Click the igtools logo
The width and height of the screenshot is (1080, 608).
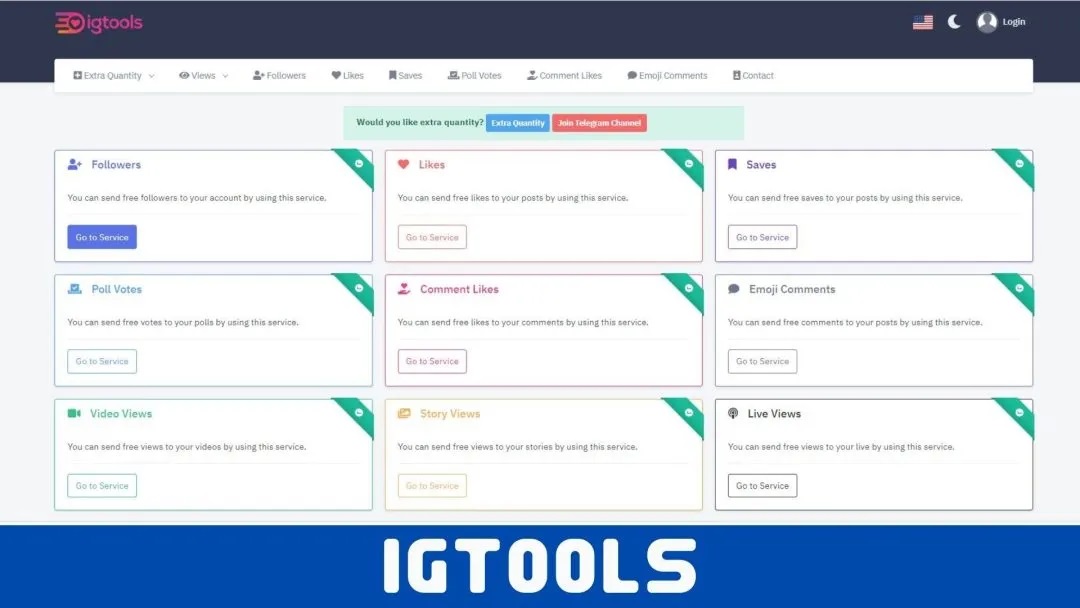pyautogui.click(x=98, y=23)
